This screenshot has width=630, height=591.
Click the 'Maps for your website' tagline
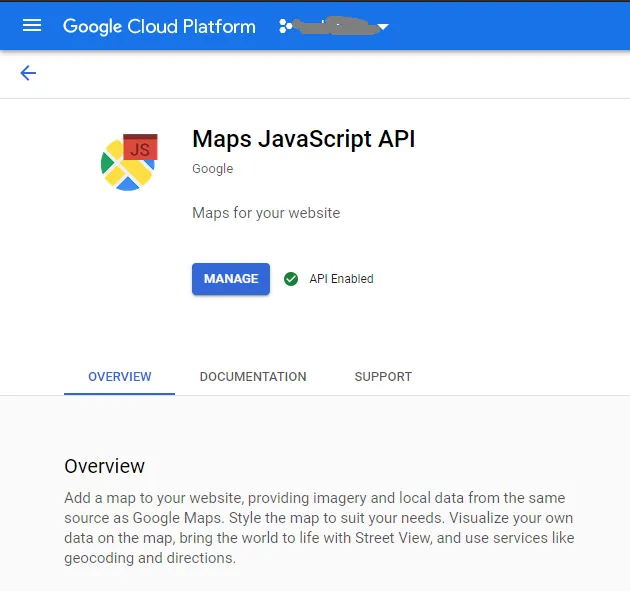[266, 213]
